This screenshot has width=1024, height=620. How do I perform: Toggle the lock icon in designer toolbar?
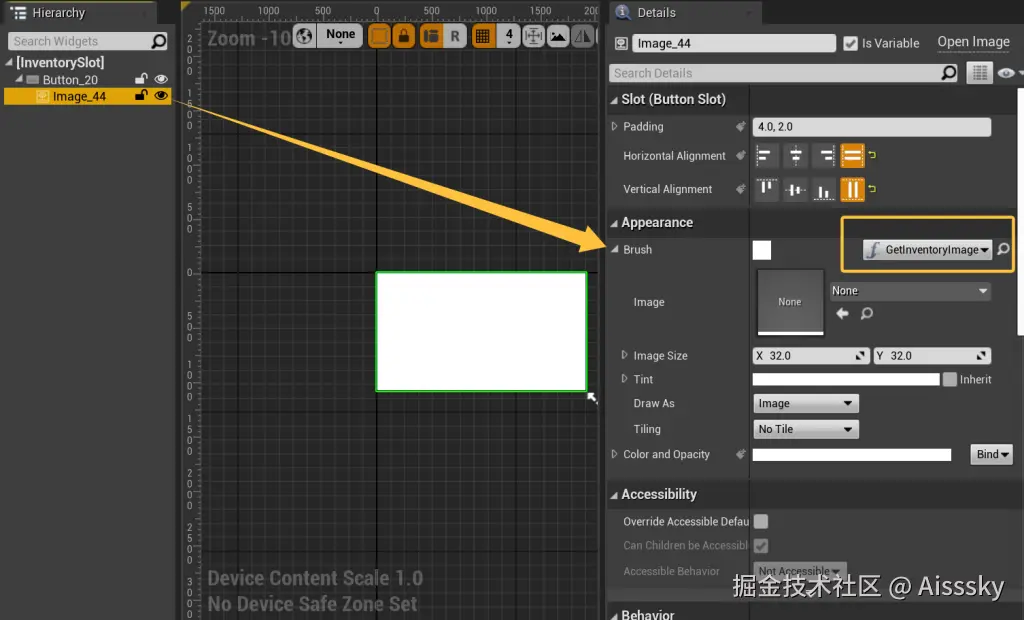pos(404,37)
